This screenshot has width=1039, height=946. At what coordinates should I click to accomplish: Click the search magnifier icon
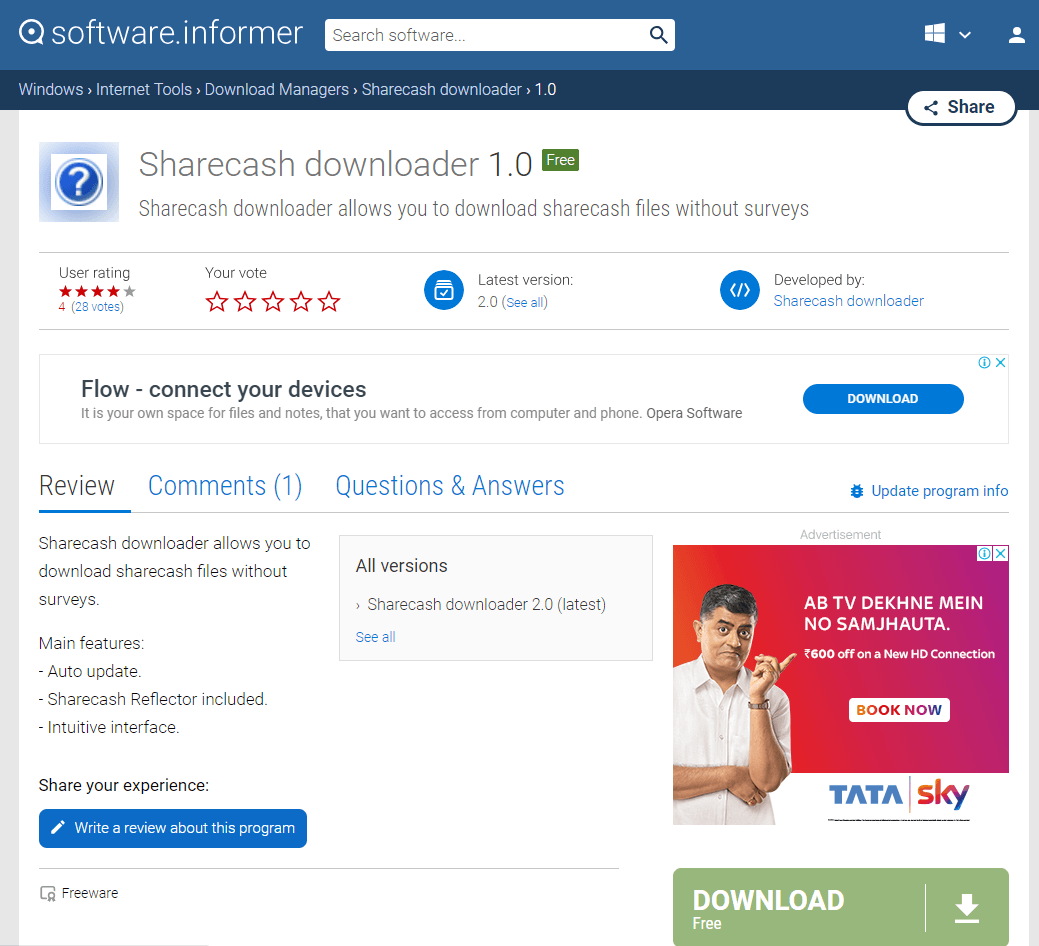tap(658, 35)
